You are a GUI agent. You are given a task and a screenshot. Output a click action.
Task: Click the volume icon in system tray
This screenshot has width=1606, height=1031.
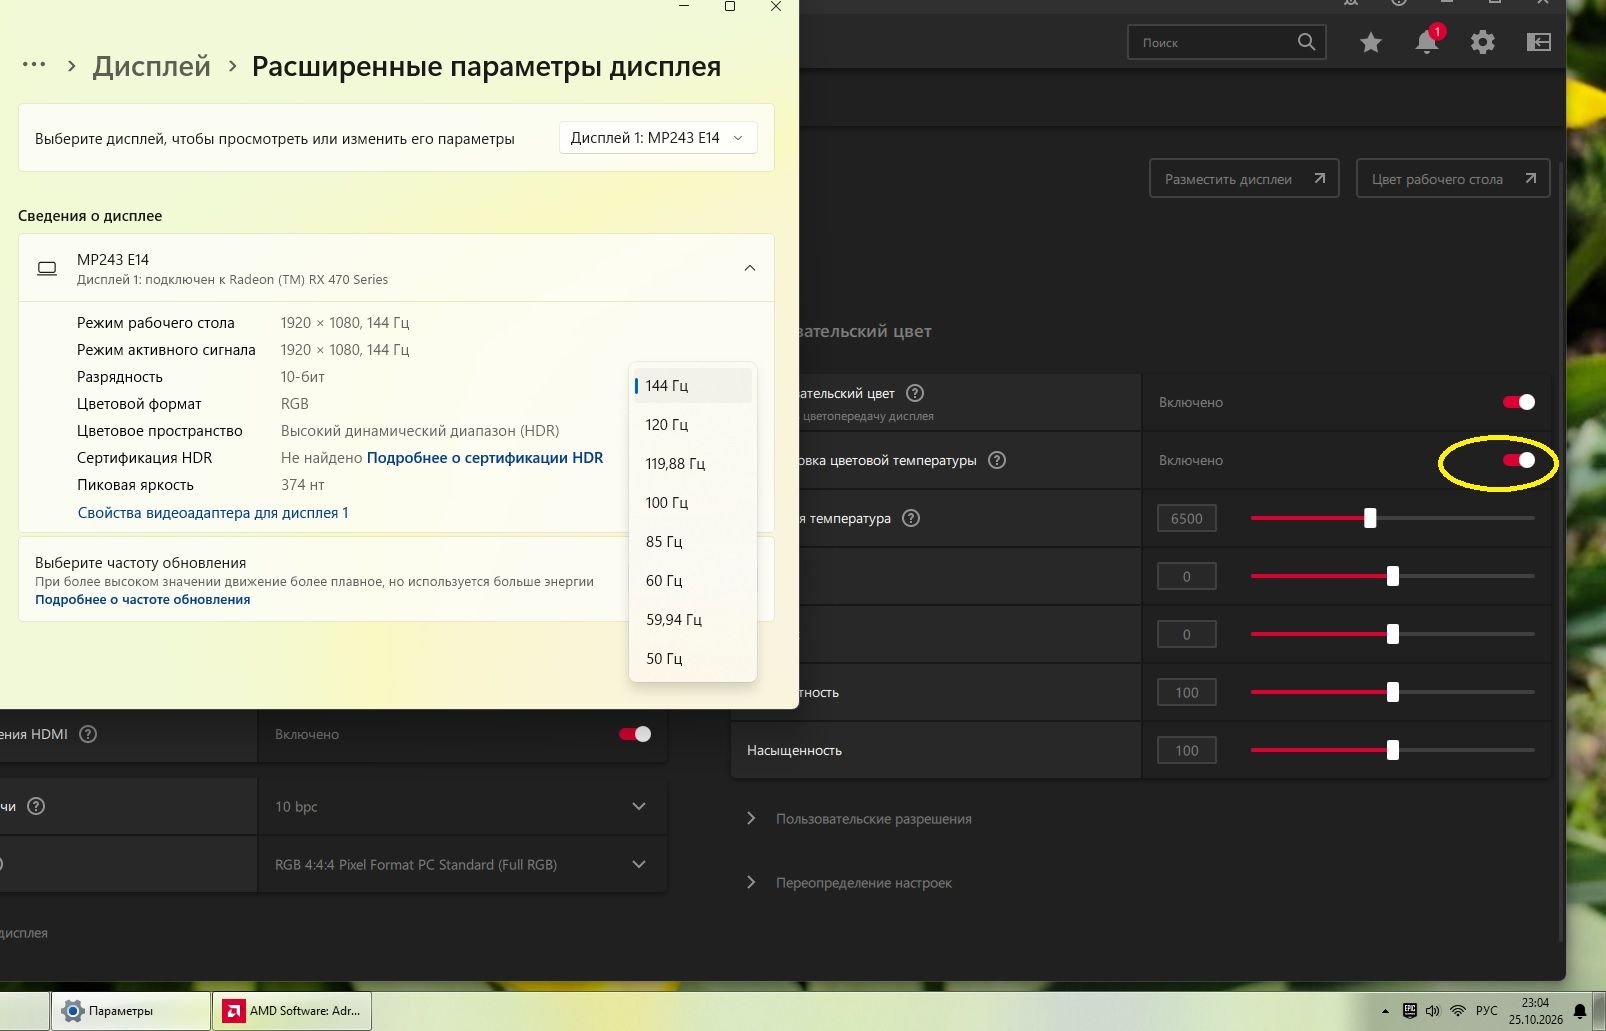1433,1011
